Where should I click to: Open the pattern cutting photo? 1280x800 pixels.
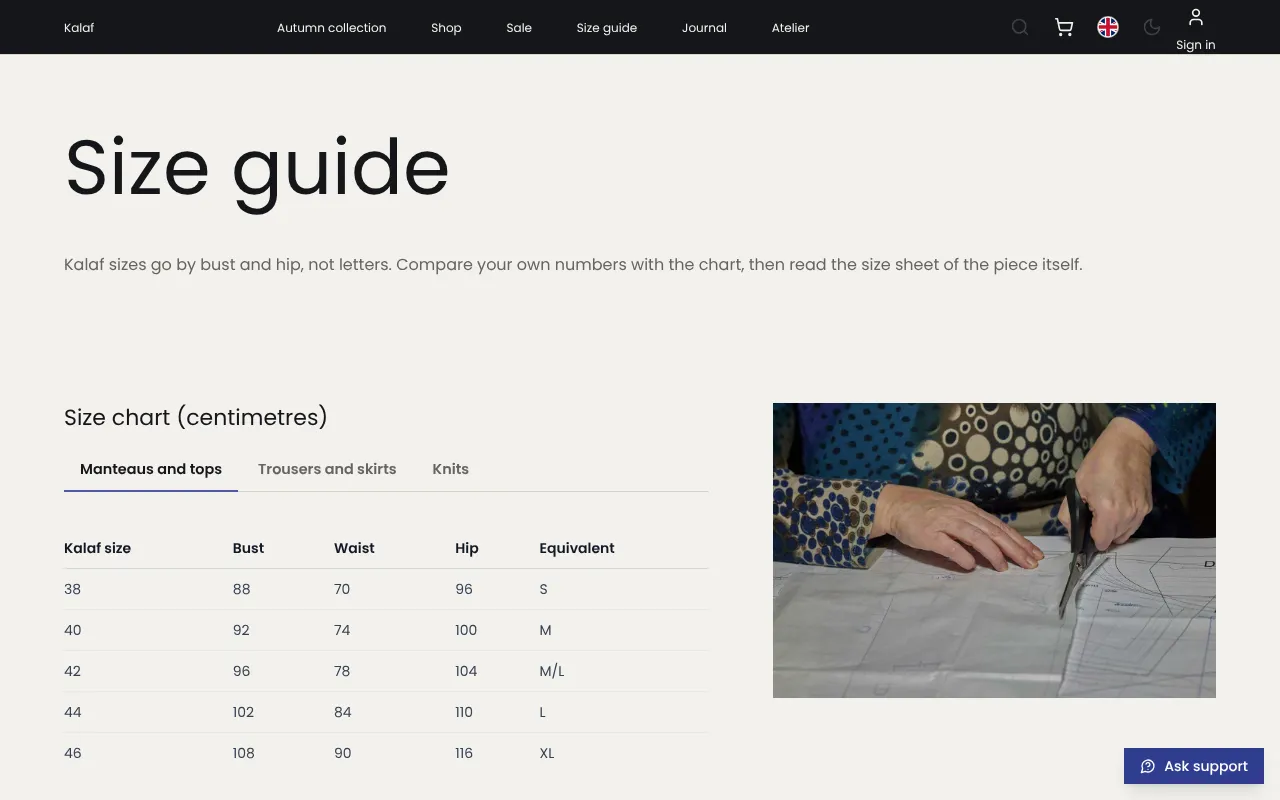click(x=994, y=550)
